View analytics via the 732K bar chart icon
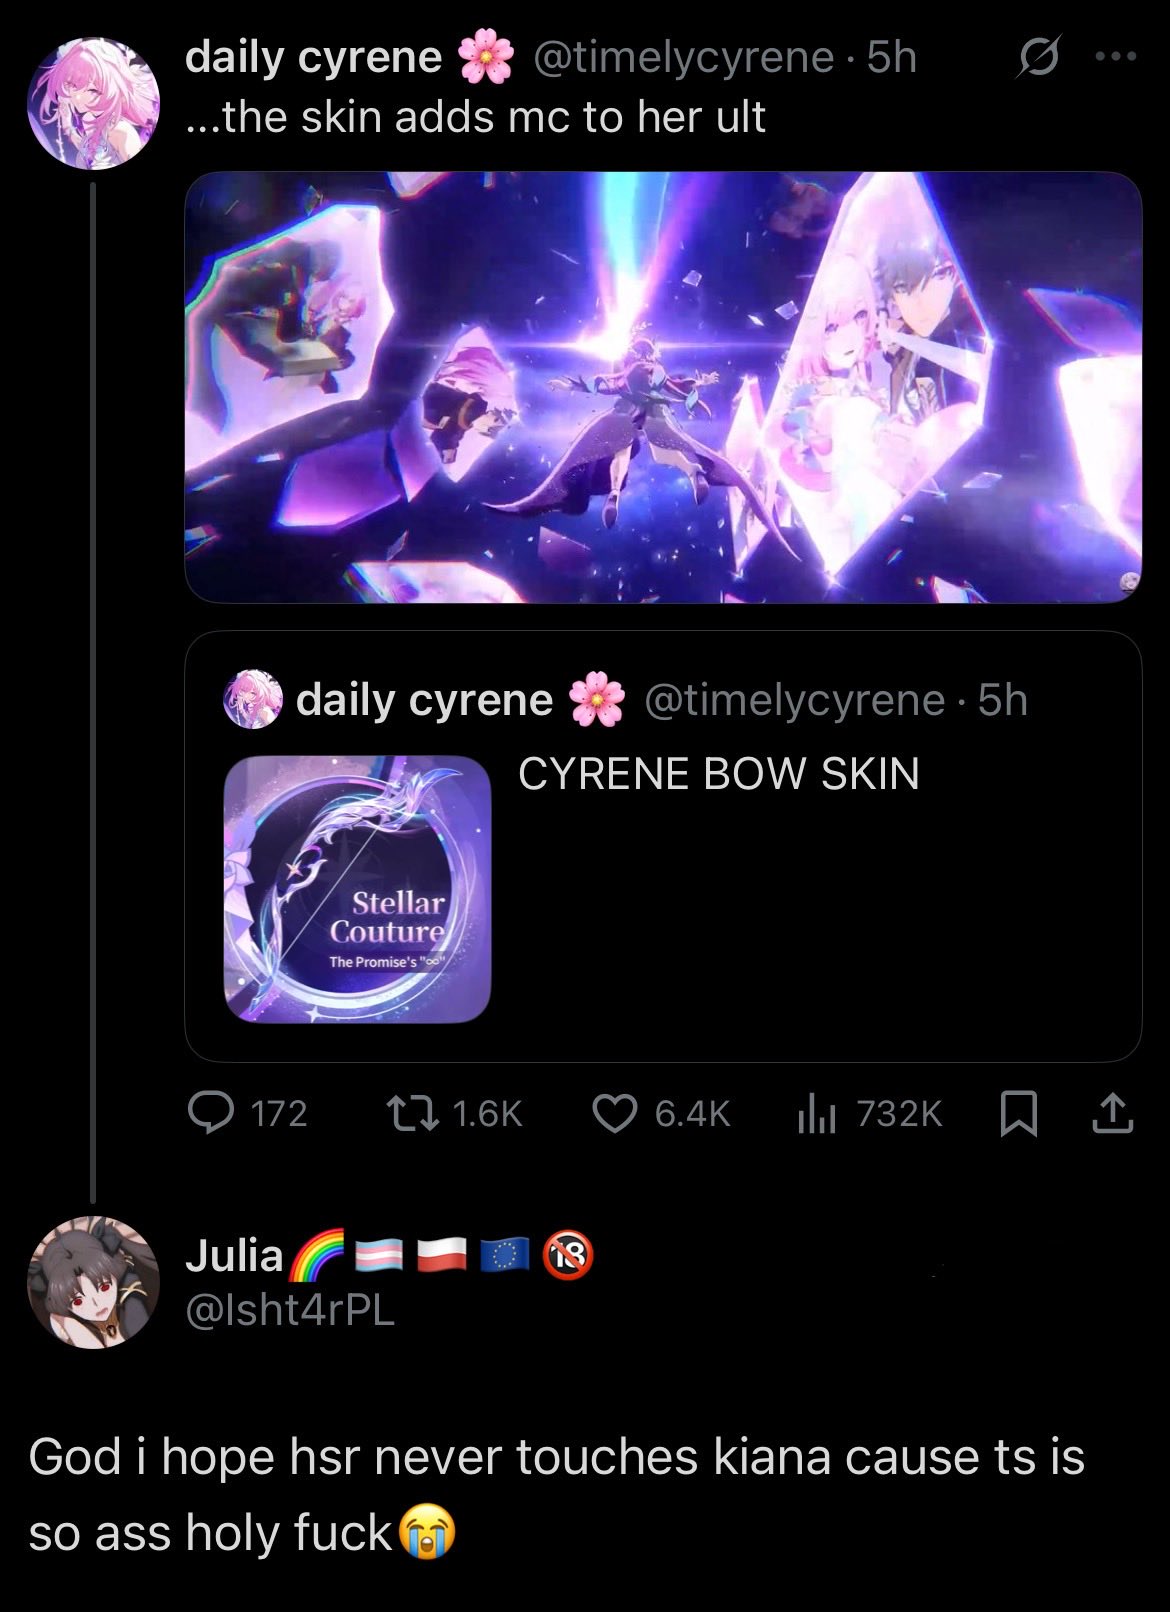 [815, 1113]
